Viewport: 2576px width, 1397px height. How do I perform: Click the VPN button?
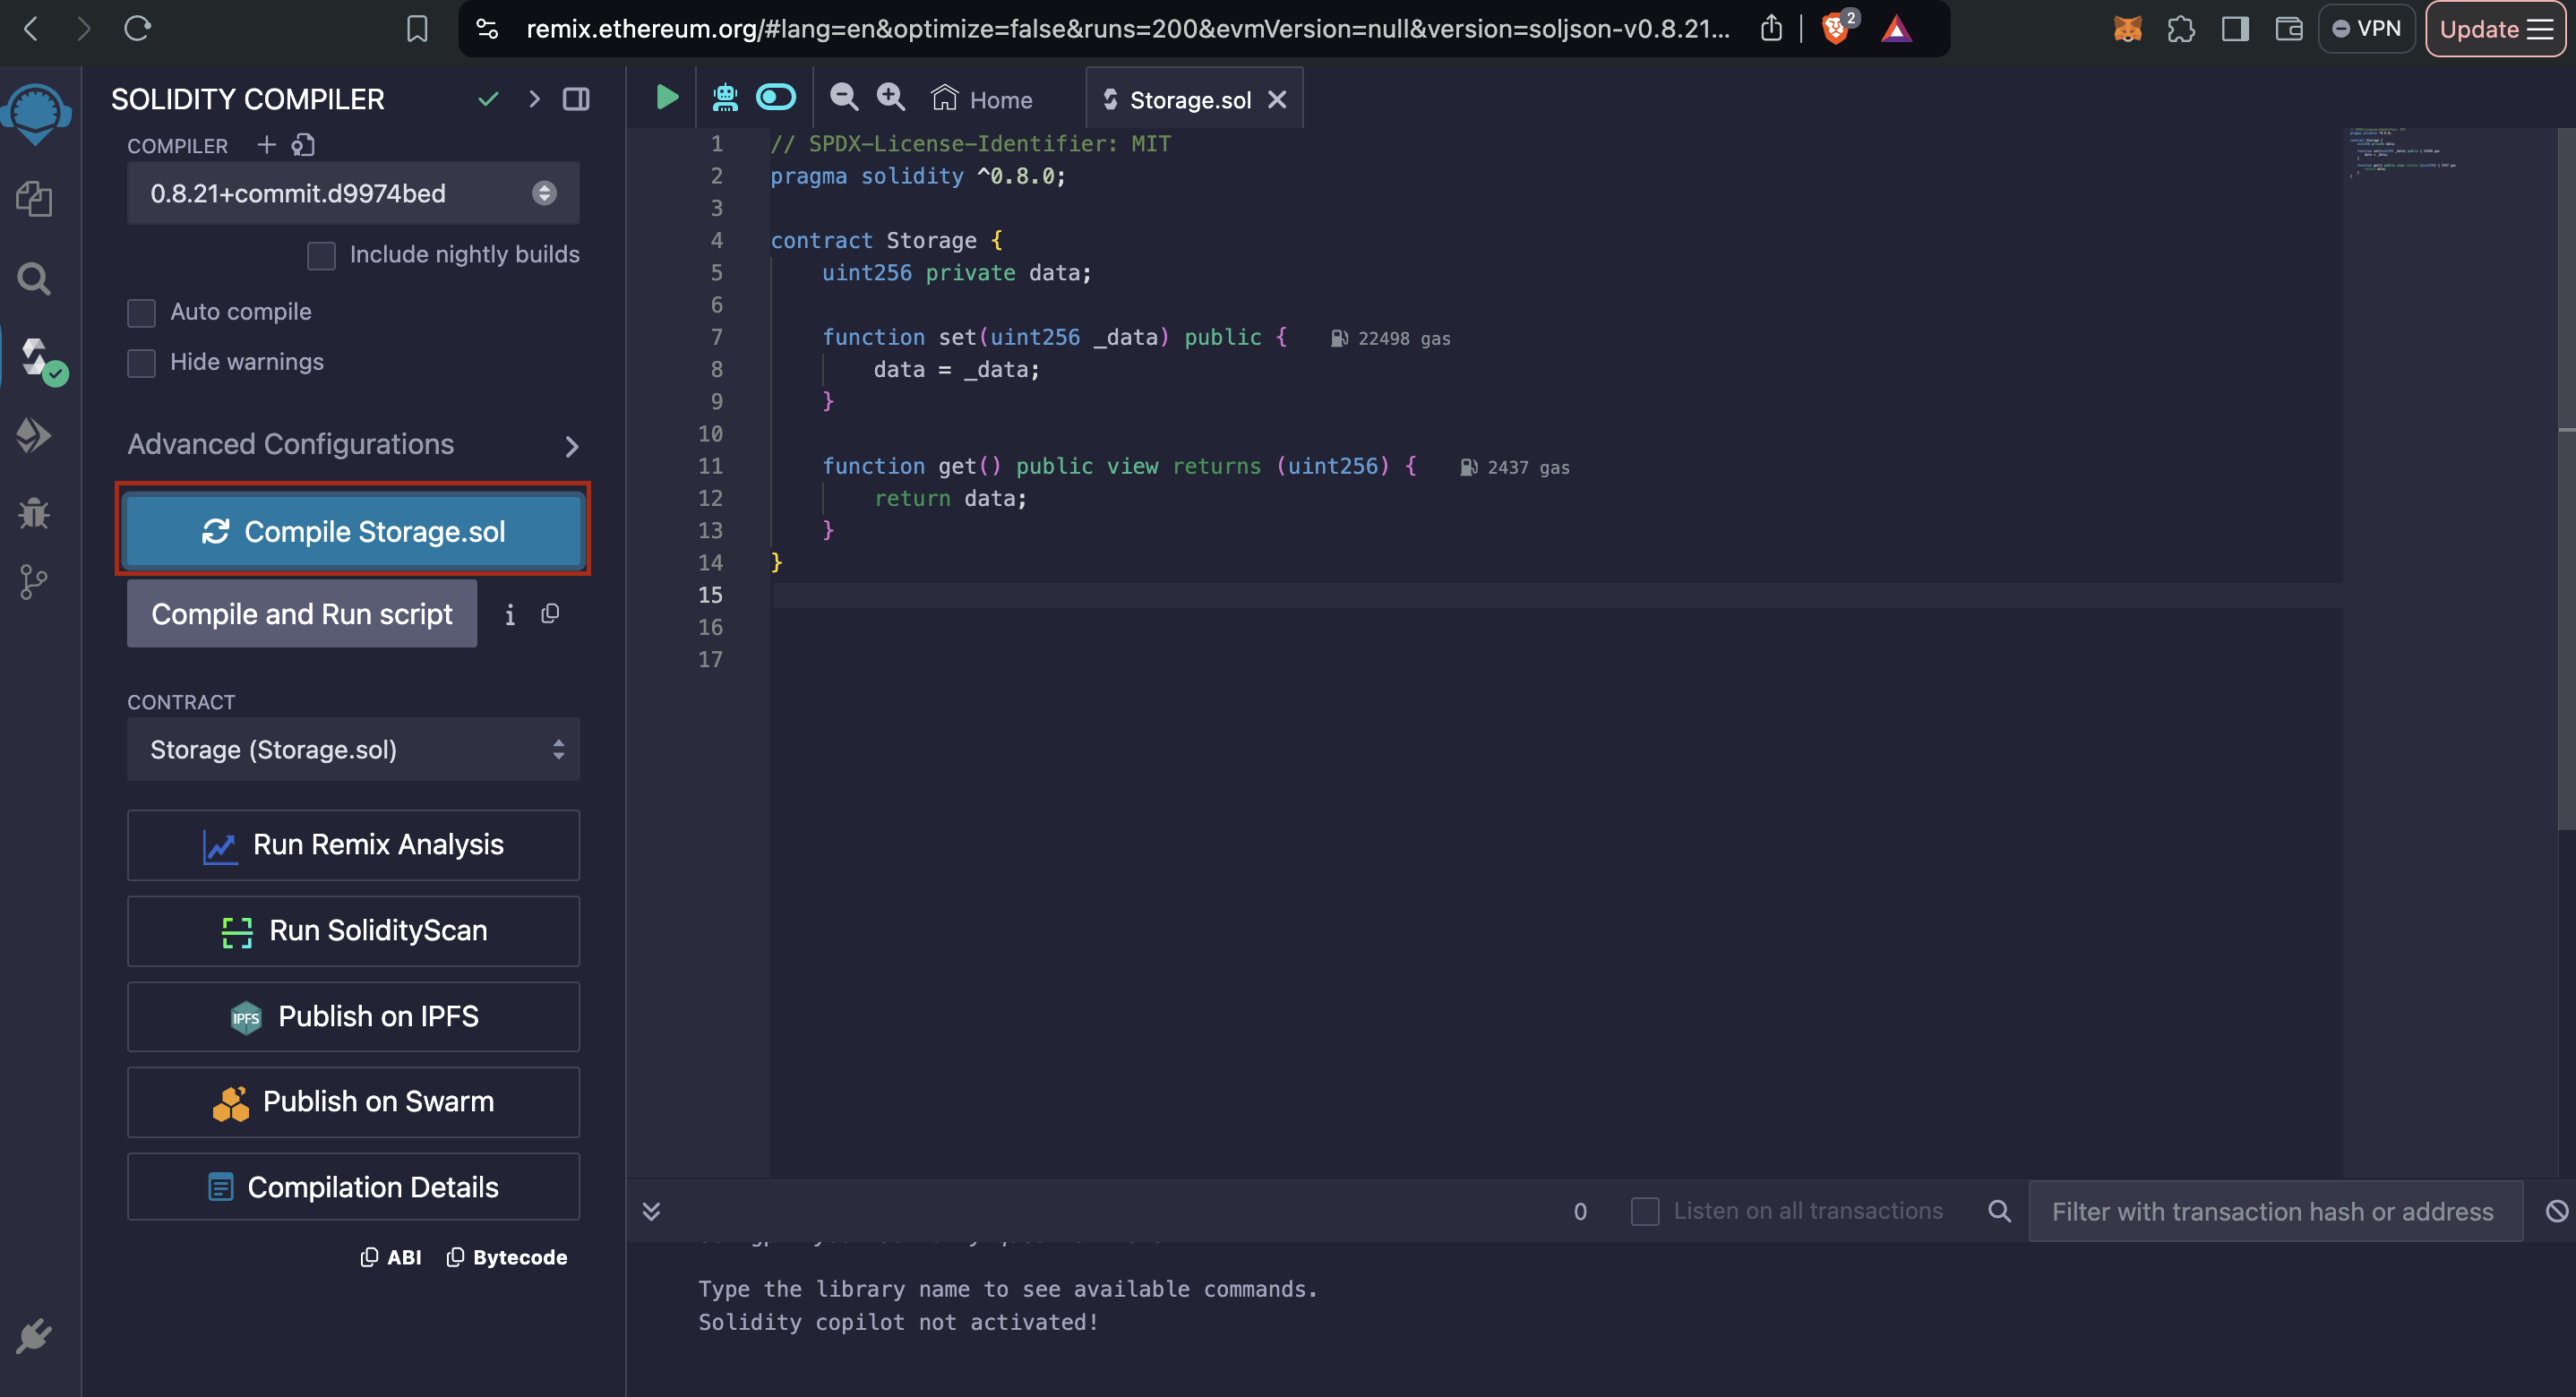[x=2367, y=29]
